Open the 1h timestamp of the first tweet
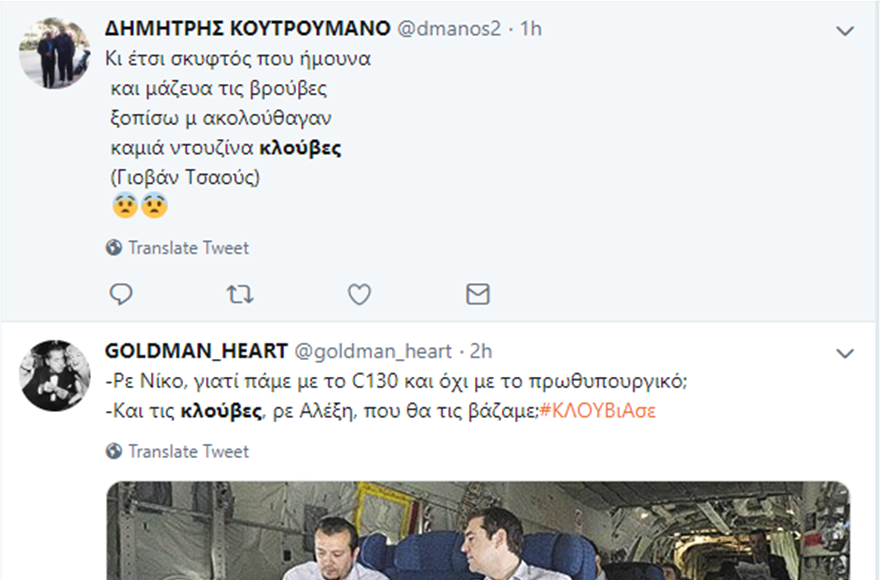The image size is (880, 580). 528,29
